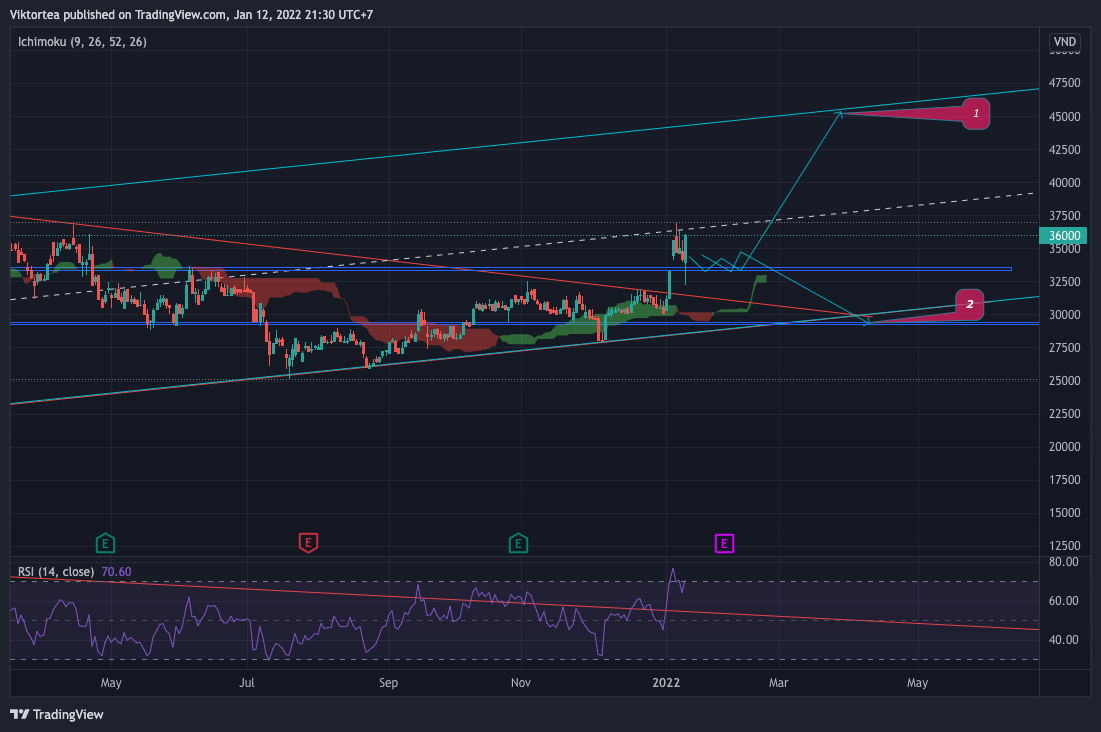Click the first May label on time axis

pyautogui.click(x=111, y=682)
